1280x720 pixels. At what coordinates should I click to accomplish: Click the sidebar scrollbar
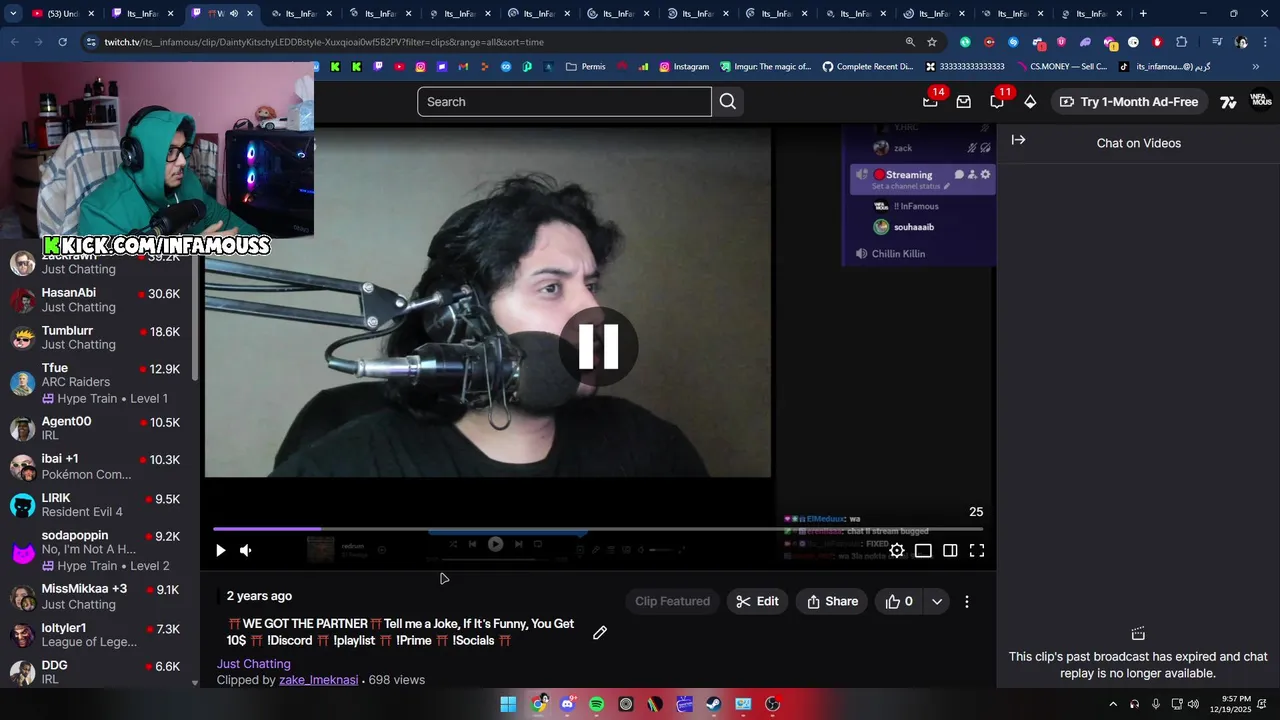coord(195,320)
